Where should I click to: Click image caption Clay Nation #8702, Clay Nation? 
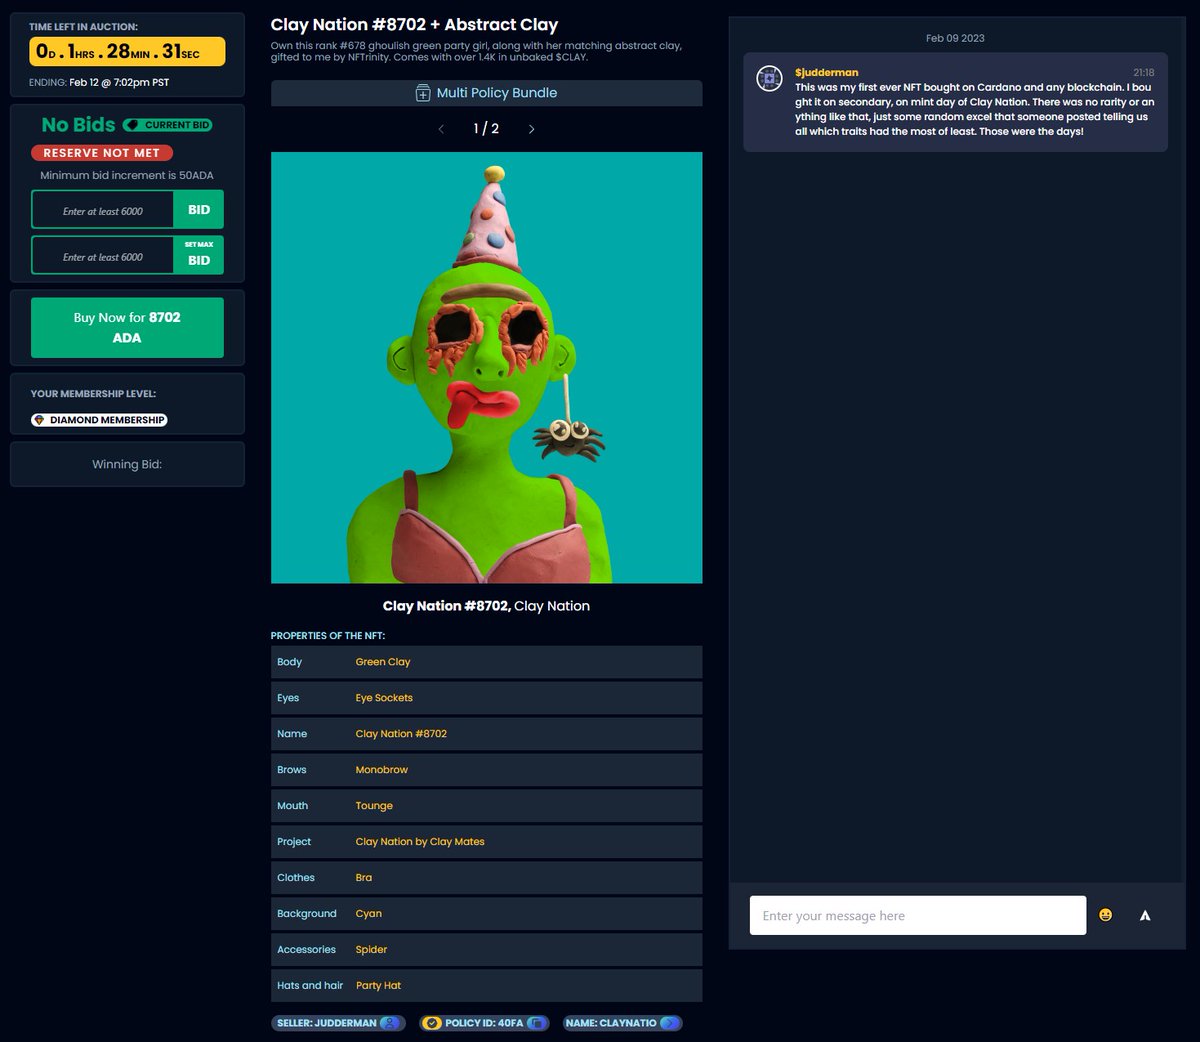(x=486, y=606)
